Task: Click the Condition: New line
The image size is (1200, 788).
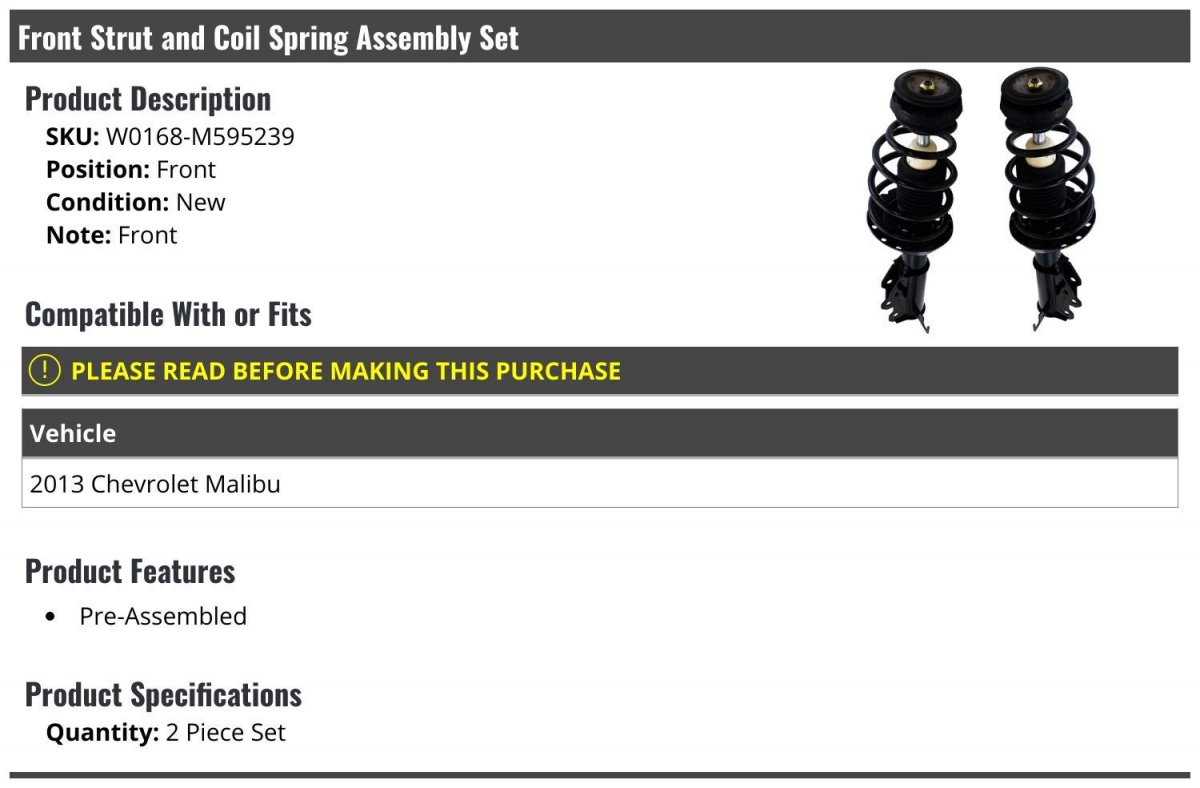Action: pos(136,202)
